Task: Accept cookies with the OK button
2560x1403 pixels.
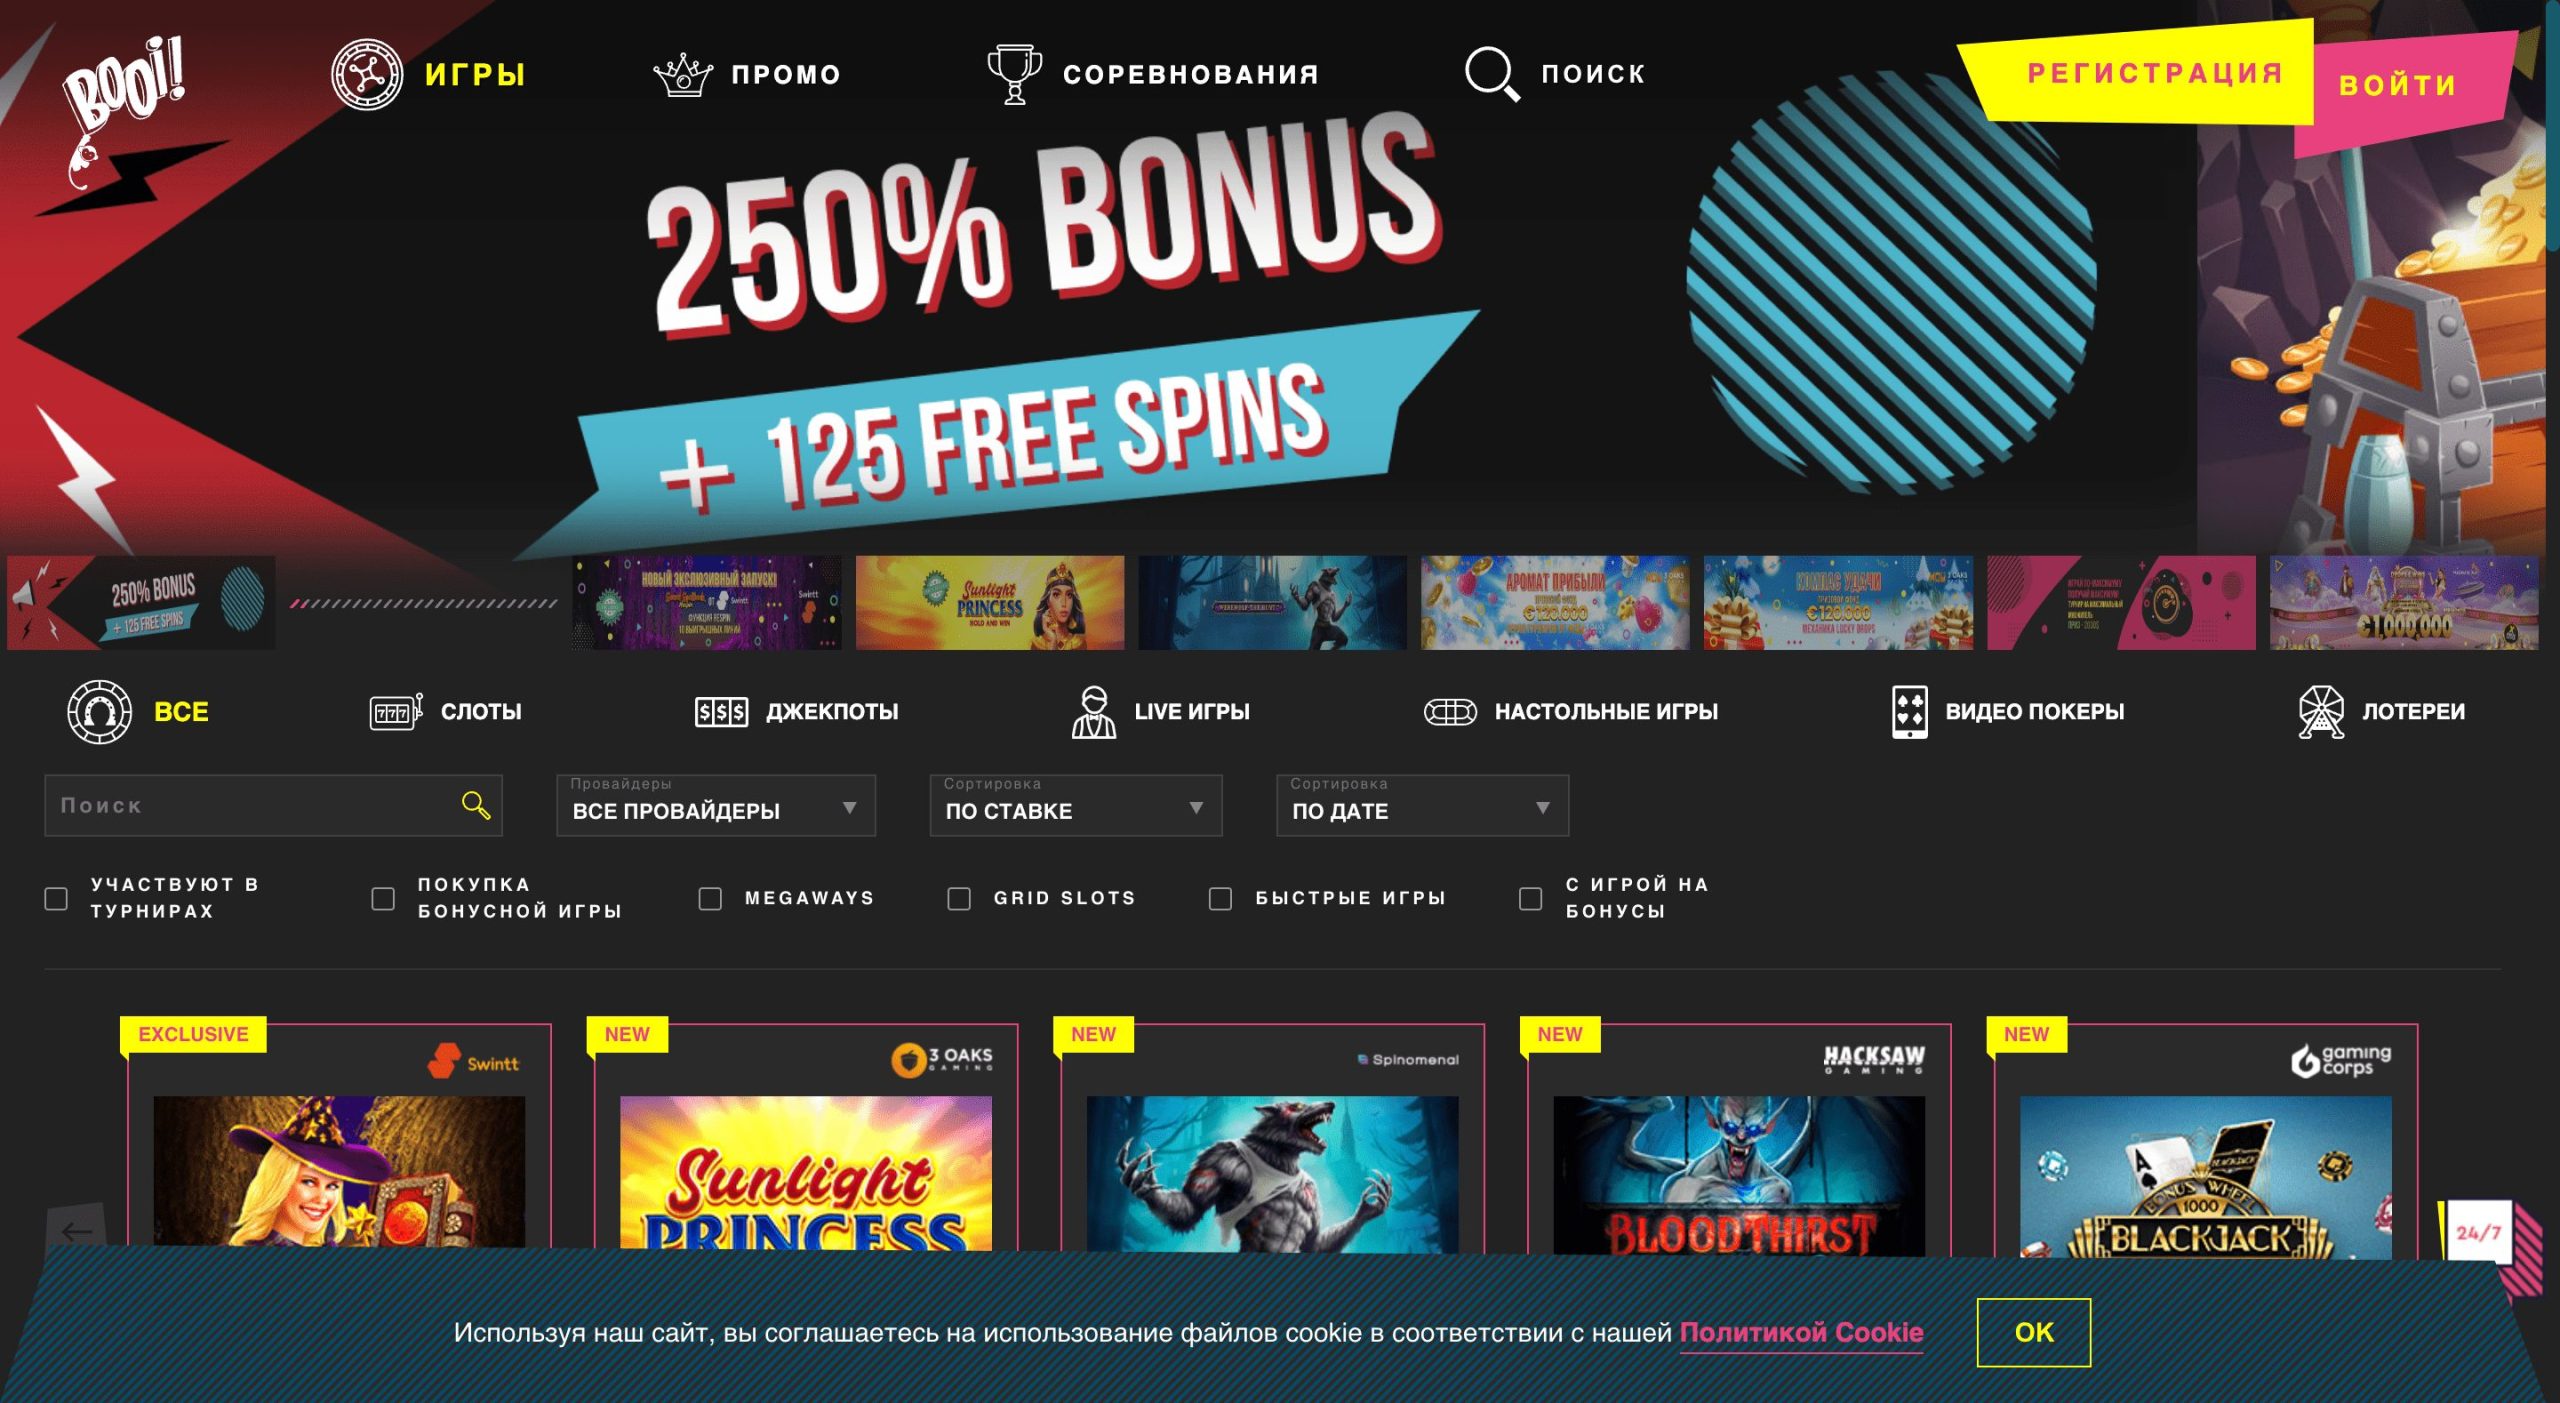Action: coord(2033,1332)
